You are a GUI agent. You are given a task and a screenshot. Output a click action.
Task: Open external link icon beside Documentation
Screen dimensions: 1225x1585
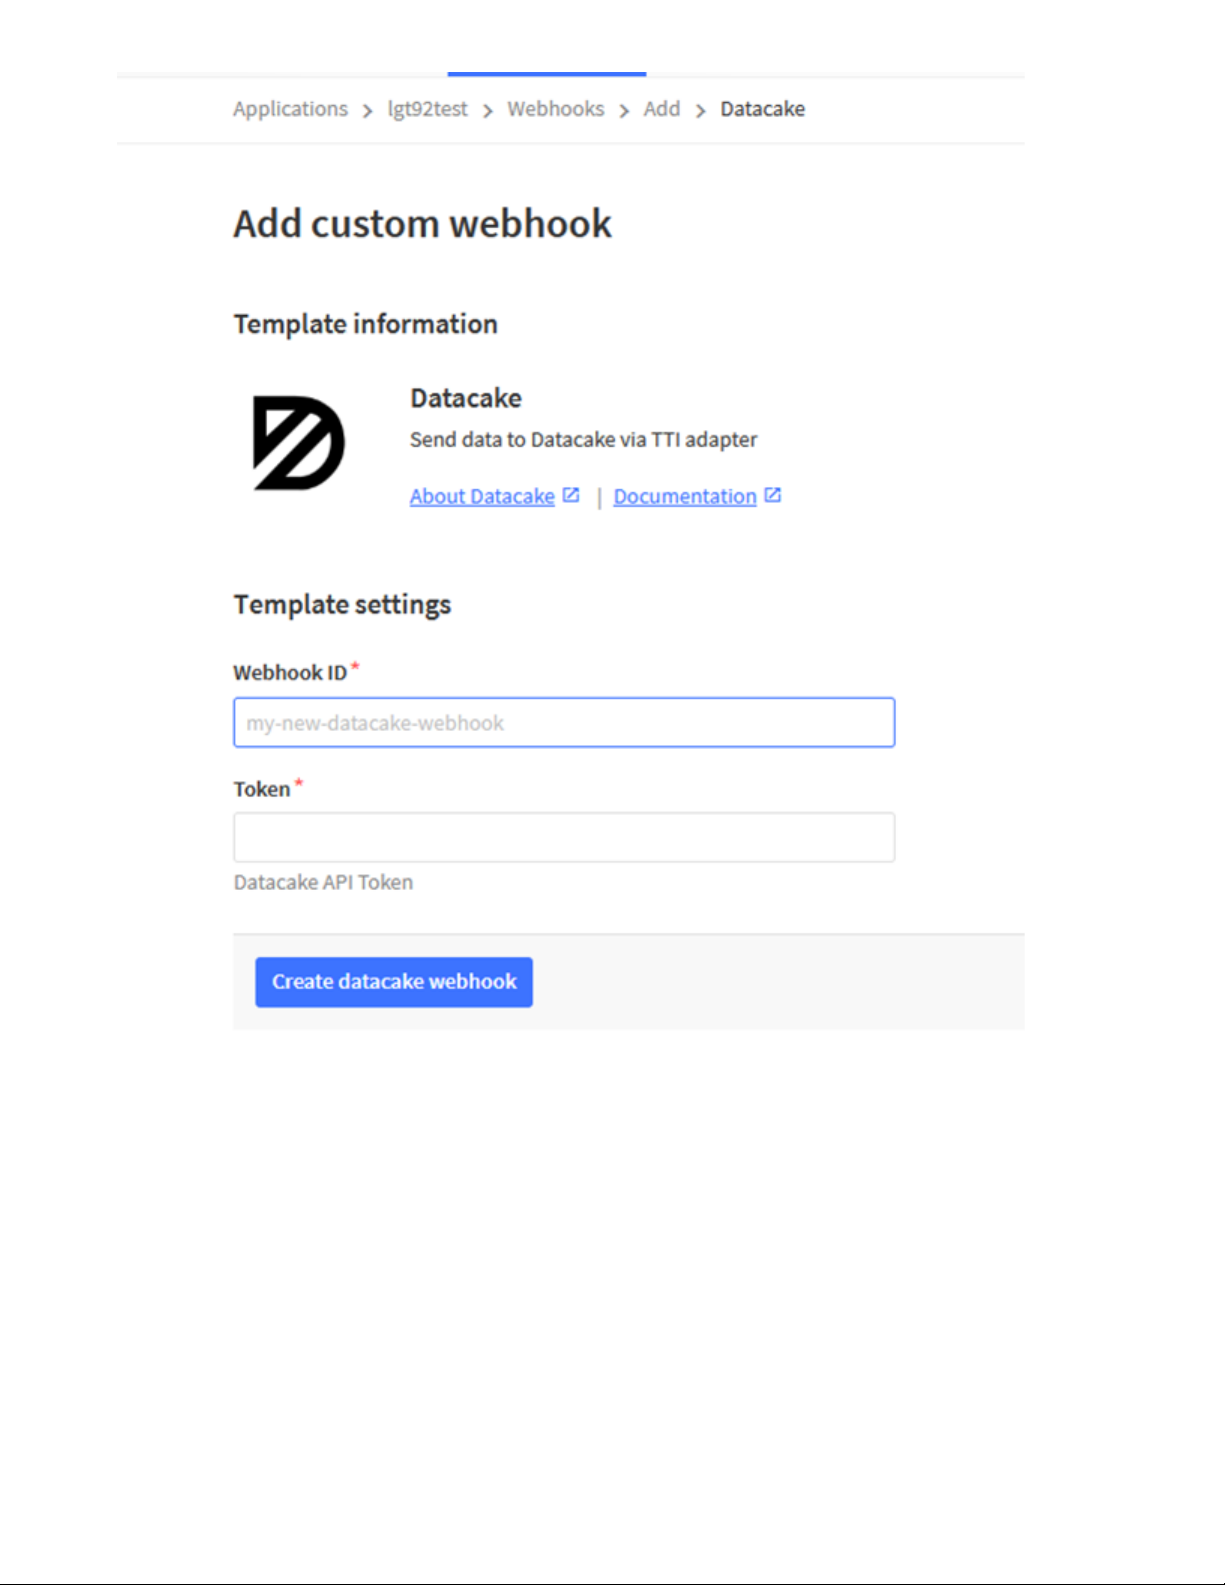coord(773,495)
